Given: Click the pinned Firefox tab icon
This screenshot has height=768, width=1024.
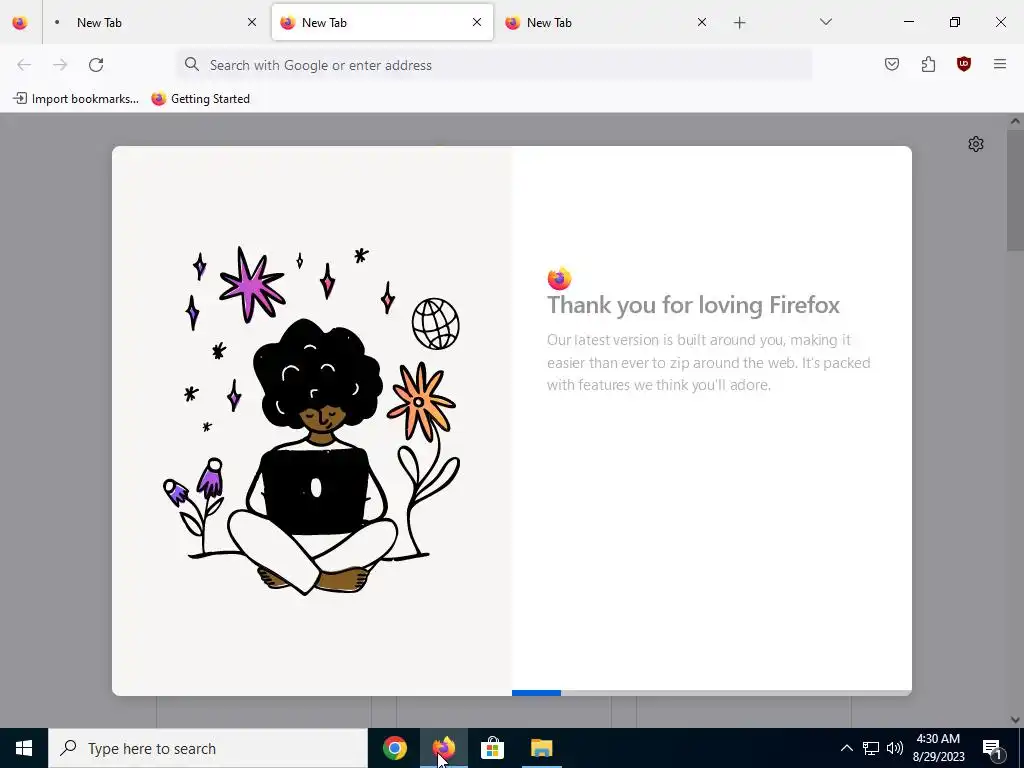Looking at the screenshot, I should click(x=20, y=22).
